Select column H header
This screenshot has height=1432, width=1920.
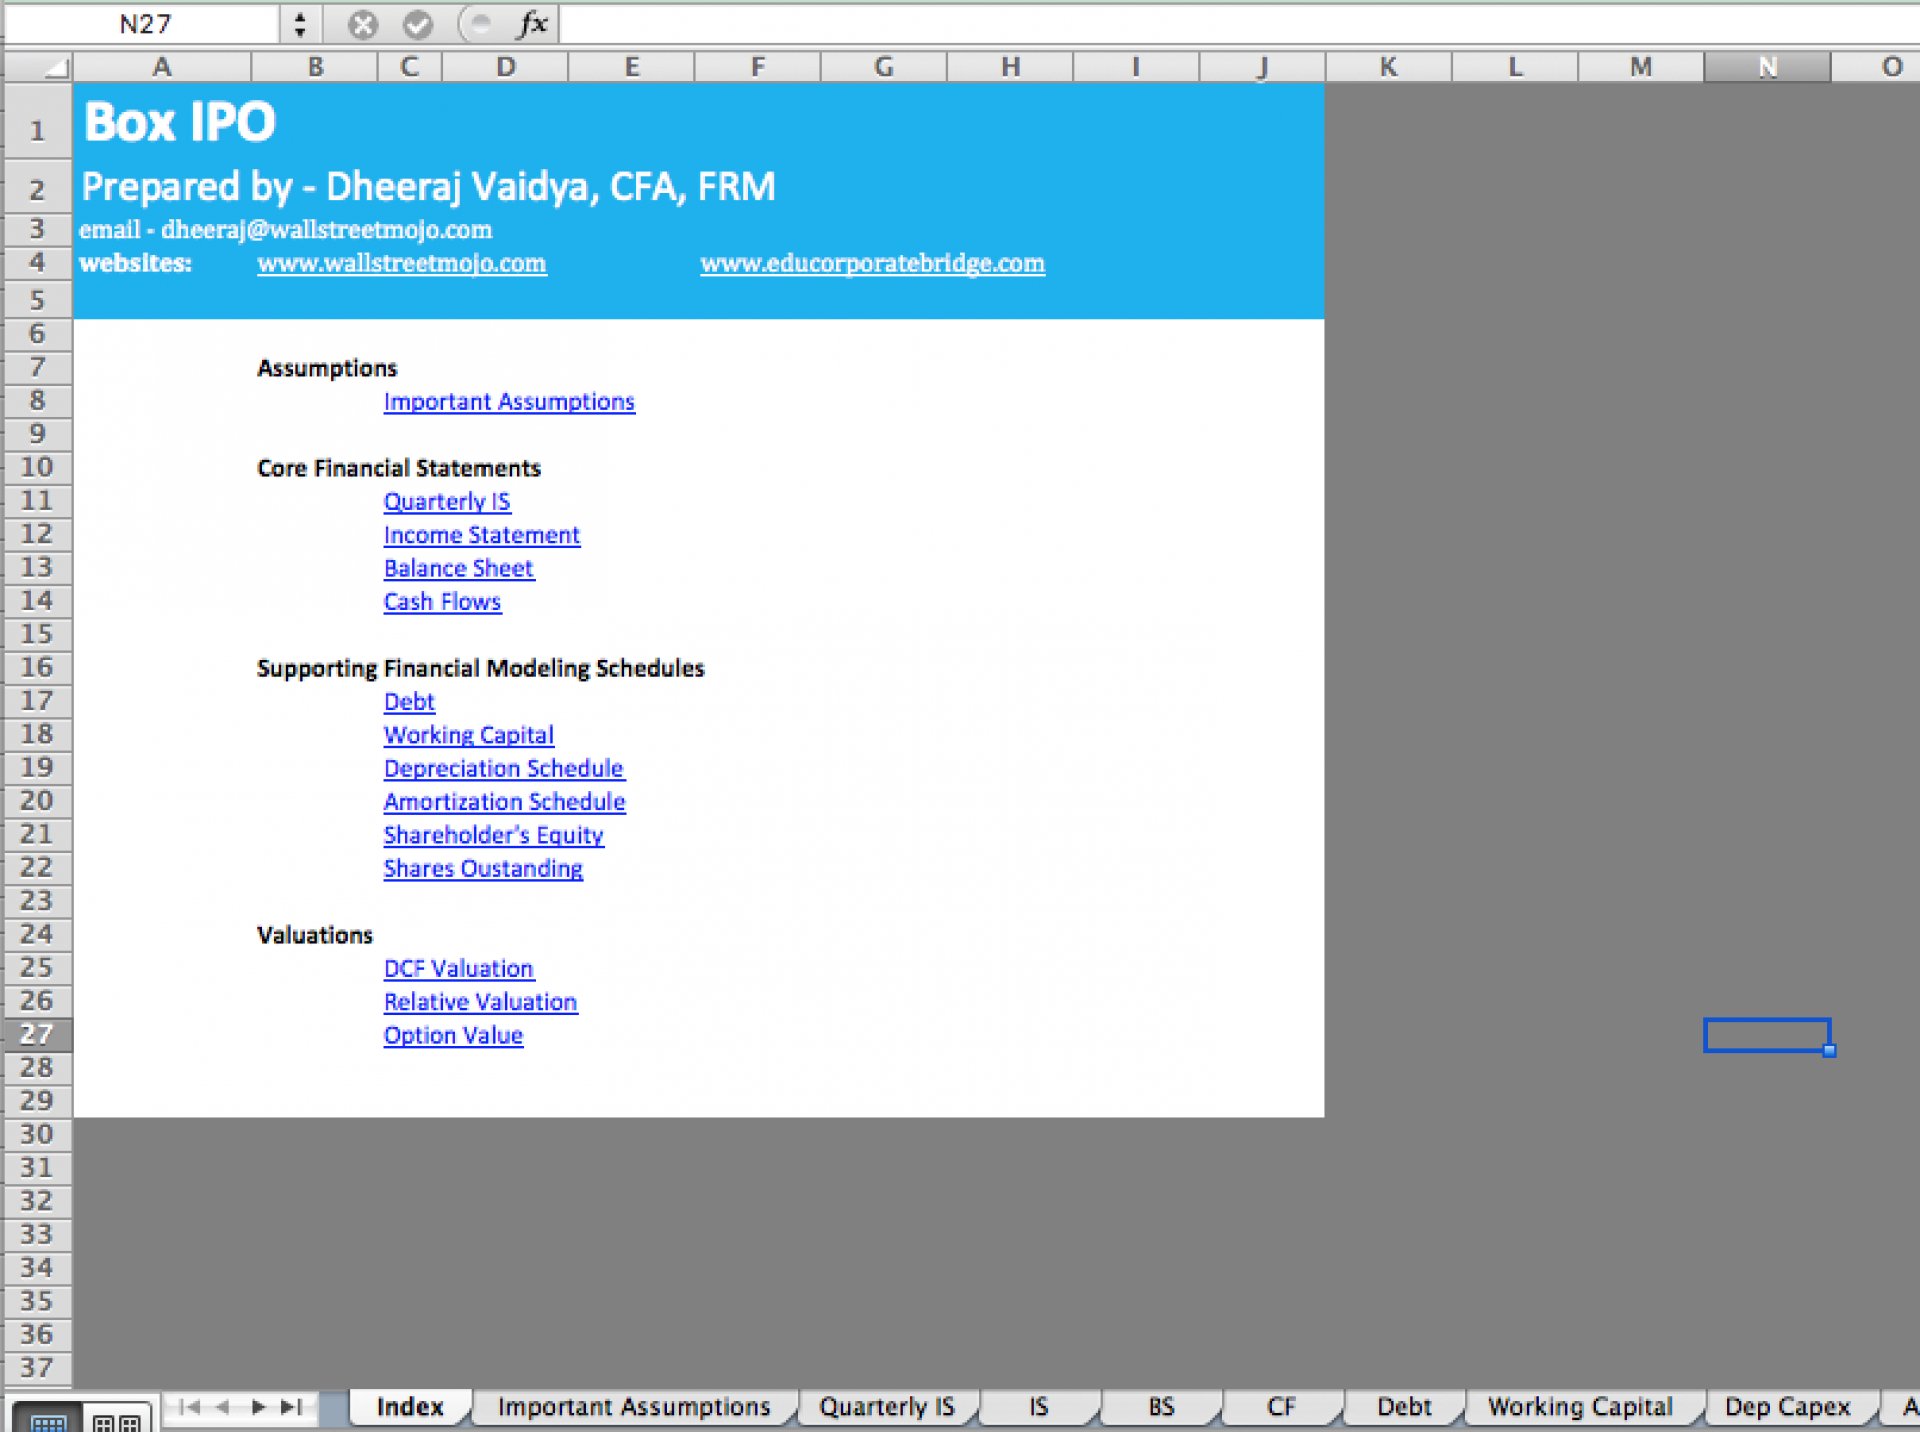coord(1010,67)
